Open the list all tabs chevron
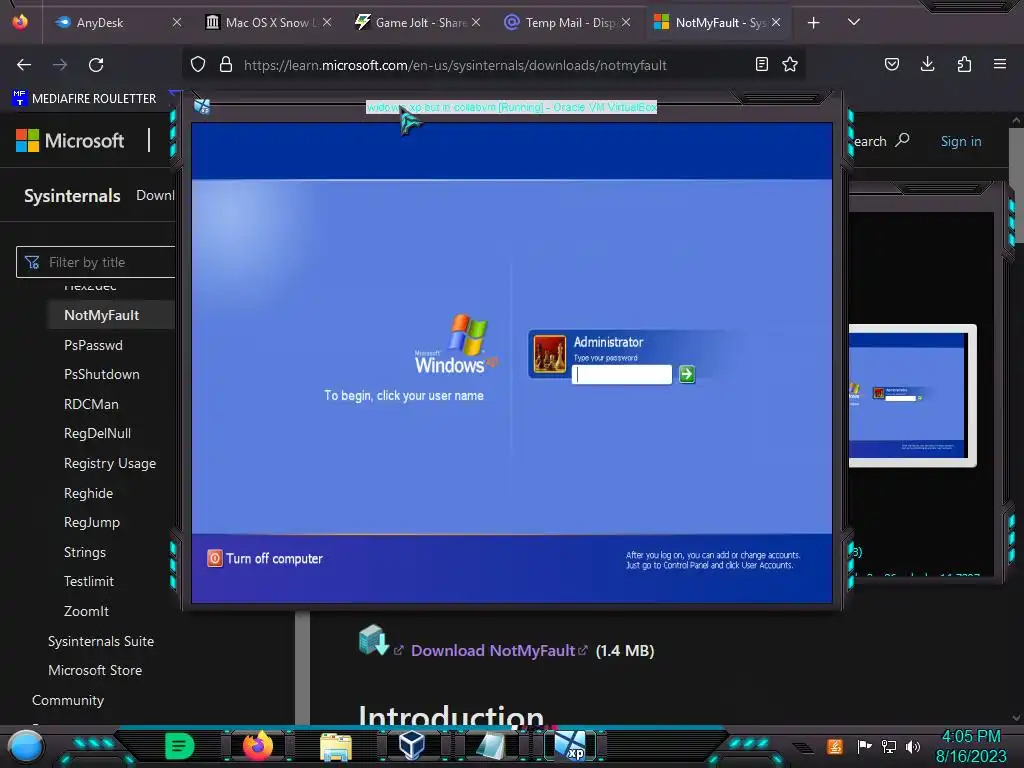 coord(854,22)
